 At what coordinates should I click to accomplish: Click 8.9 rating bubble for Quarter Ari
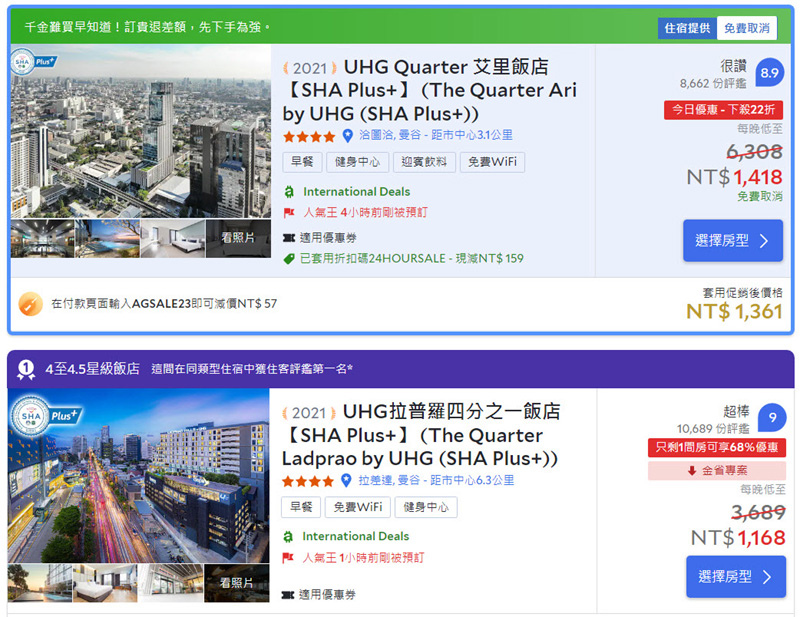(x=769, y=72)
